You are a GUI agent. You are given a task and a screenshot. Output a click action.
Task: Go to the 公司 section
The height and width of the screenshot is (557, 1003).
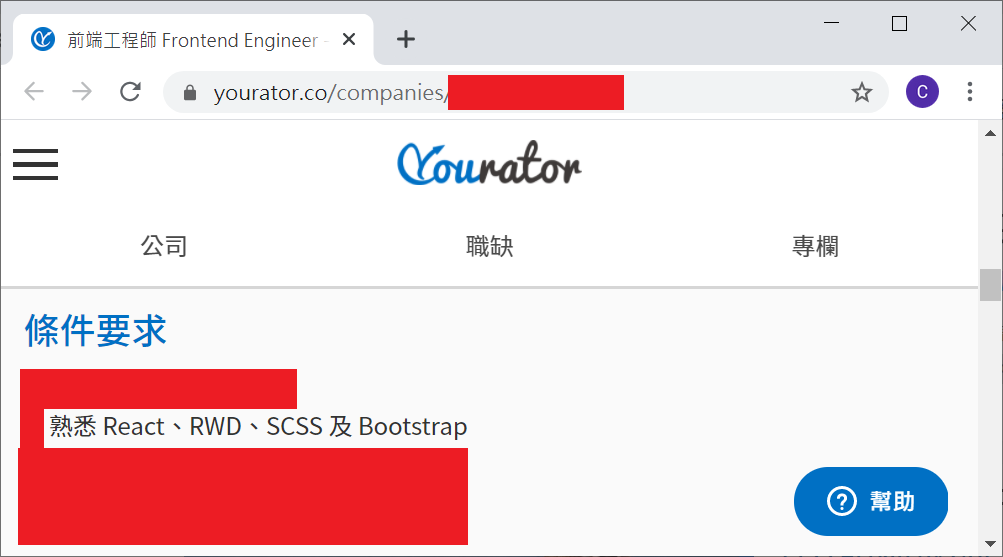(164, 246)
